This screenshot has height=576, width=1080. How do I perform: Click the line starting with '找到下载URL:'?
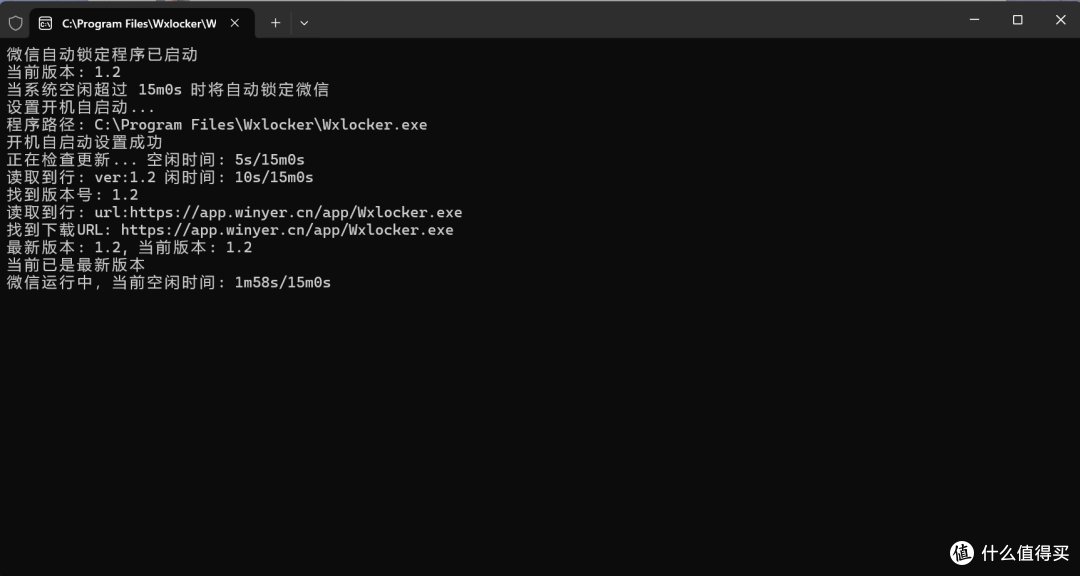coord(230,230)
